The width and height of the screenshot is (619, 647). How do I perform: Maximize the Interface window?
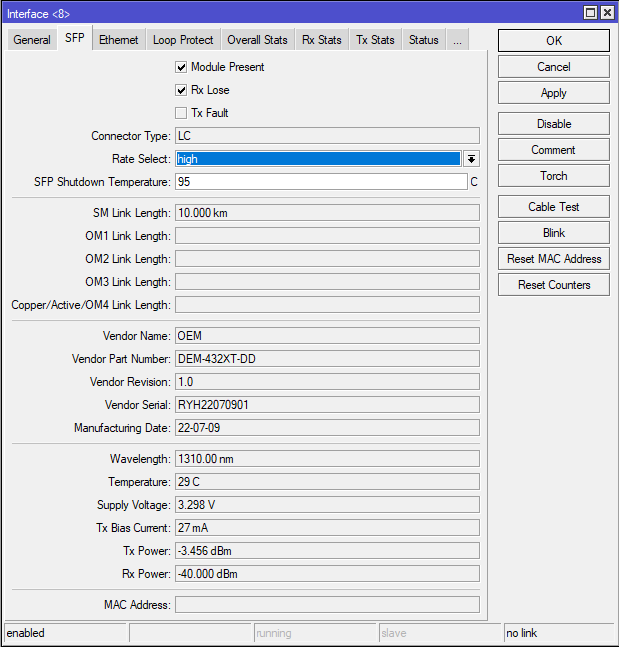591,13
